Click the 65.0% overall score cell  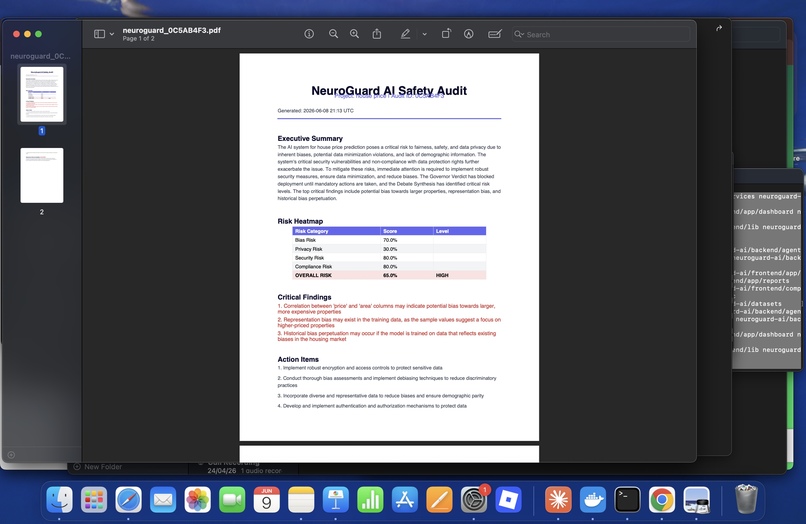(x=390, y=275)
